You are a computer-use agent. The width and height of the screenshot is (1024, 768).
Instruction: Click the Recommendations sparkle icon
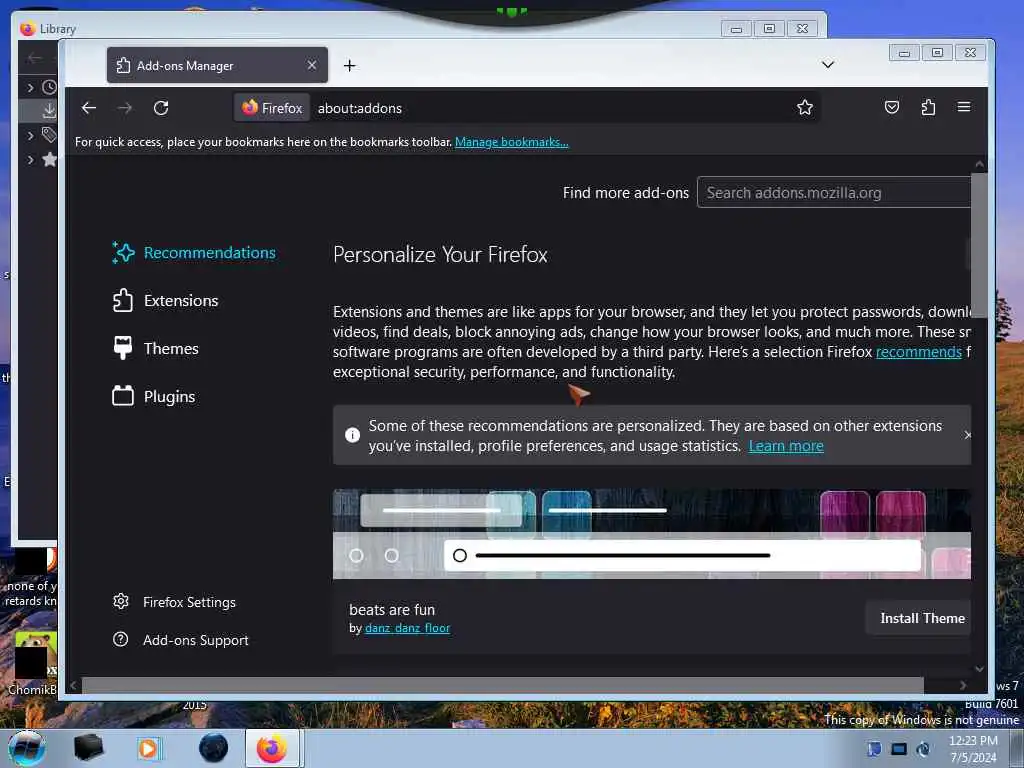click(x=123, y=253)
